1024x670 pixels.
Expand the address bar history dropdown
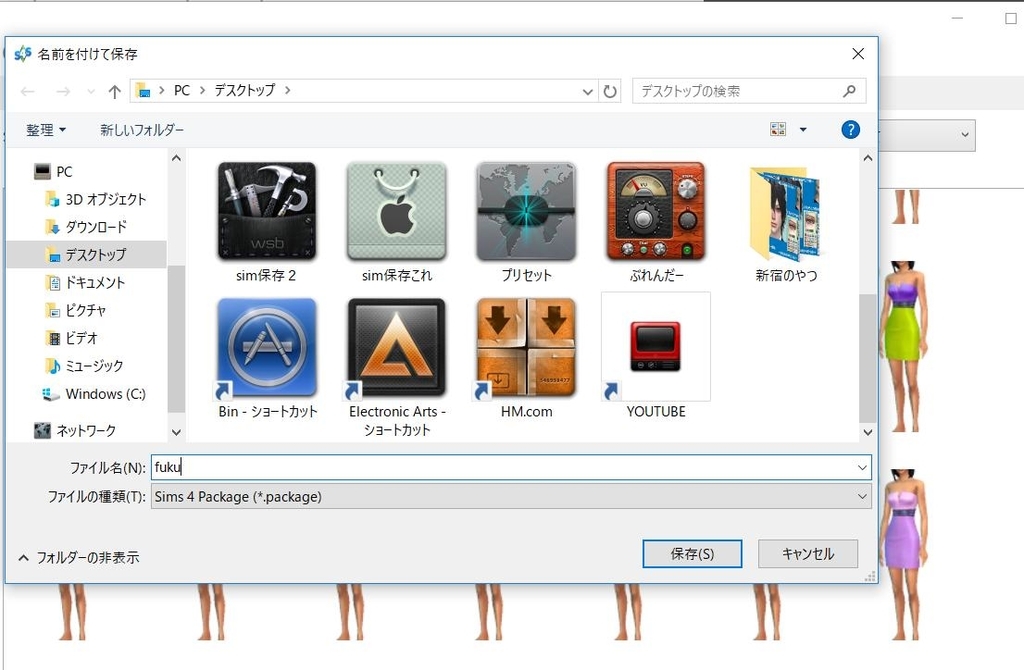[x=588, y=91]
